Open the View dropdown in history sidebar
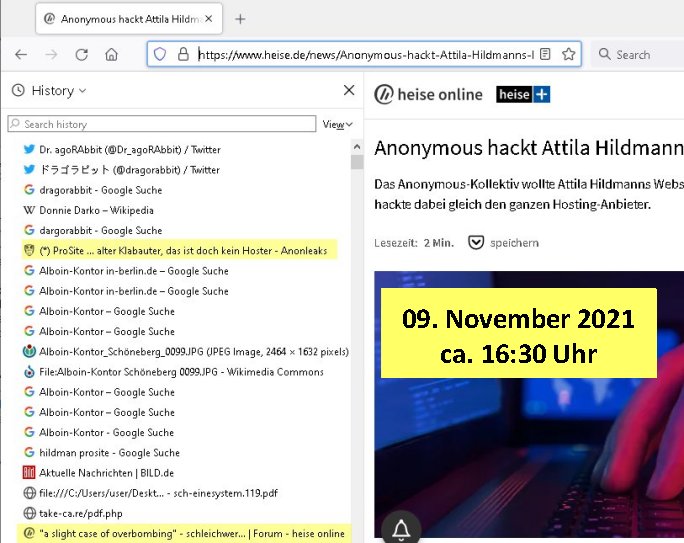 click(x=337, y=124)
